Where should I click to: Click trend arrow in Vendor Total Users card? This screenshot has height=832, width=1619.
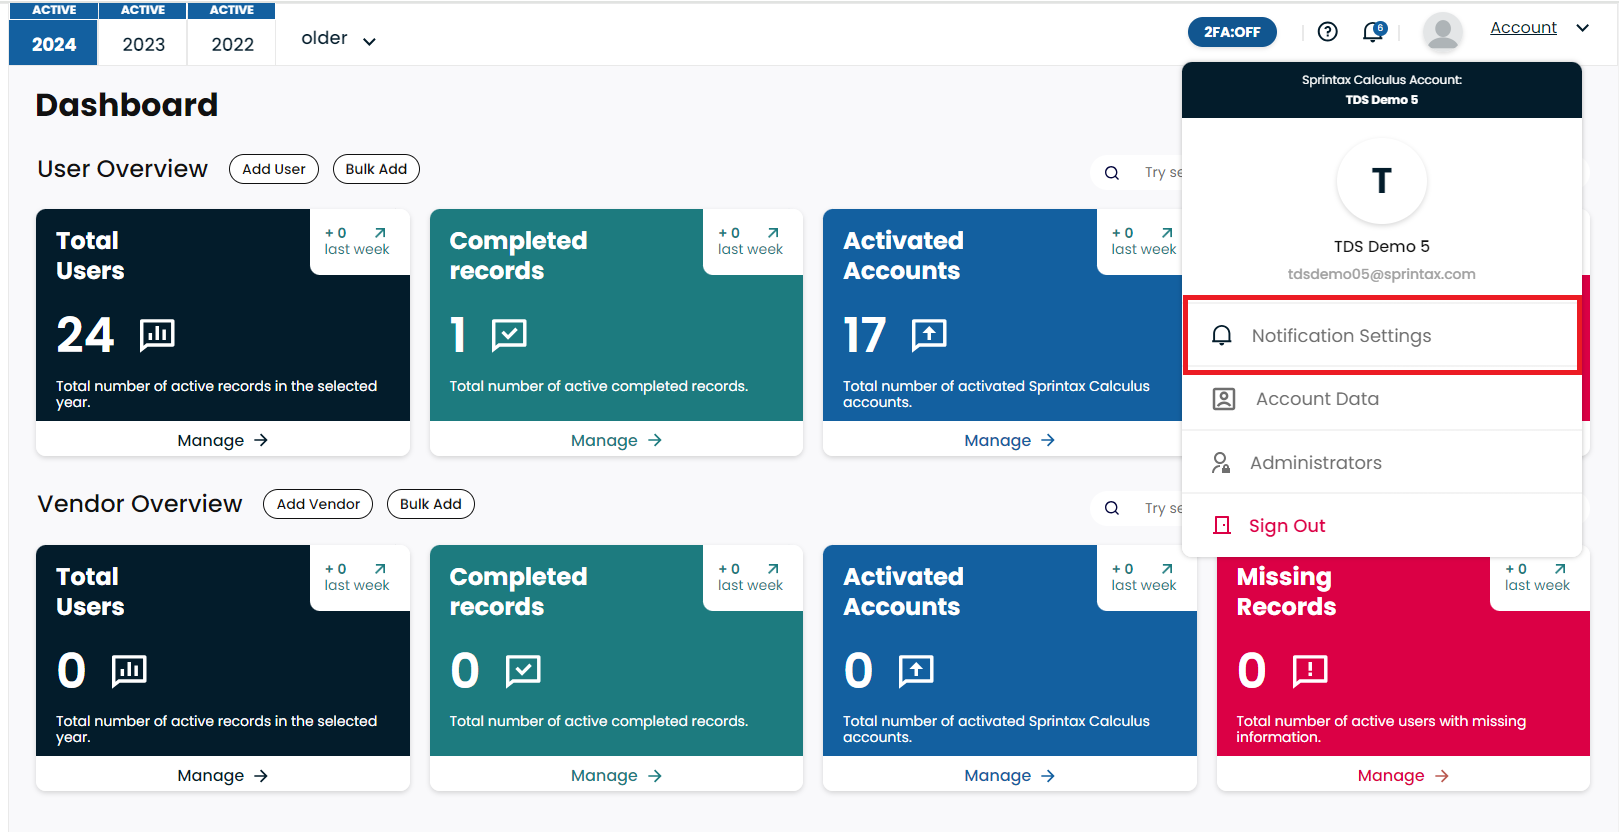pyautogui.click(x=380, y=569)
